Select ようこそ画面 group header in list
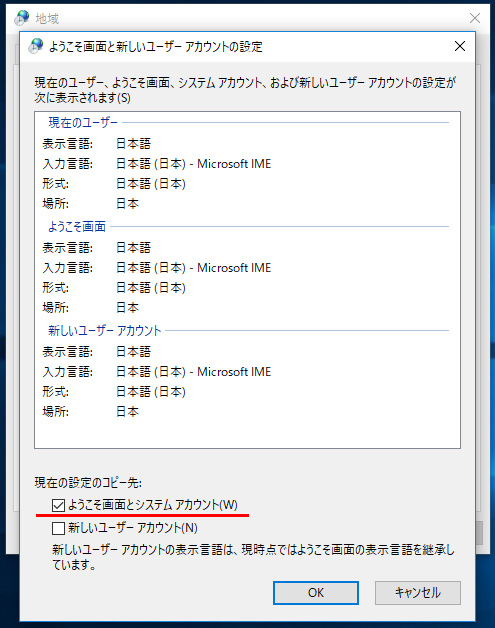The width and height of the screenshot is (495, 628). pyautogui.click(x=77, y=227)
